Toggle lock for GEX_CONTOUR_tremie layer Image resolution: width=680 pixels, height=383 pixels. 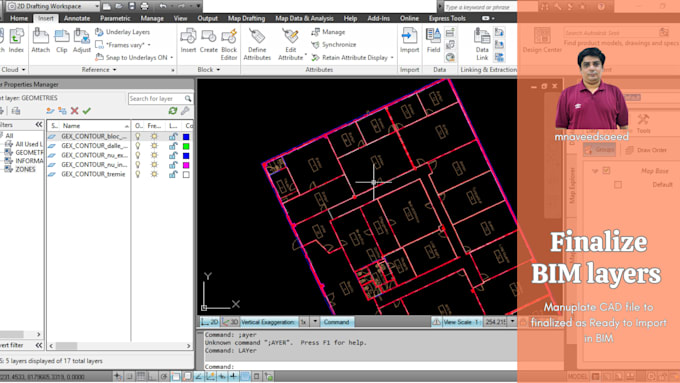pyautogui.click(x=173, y=174)
